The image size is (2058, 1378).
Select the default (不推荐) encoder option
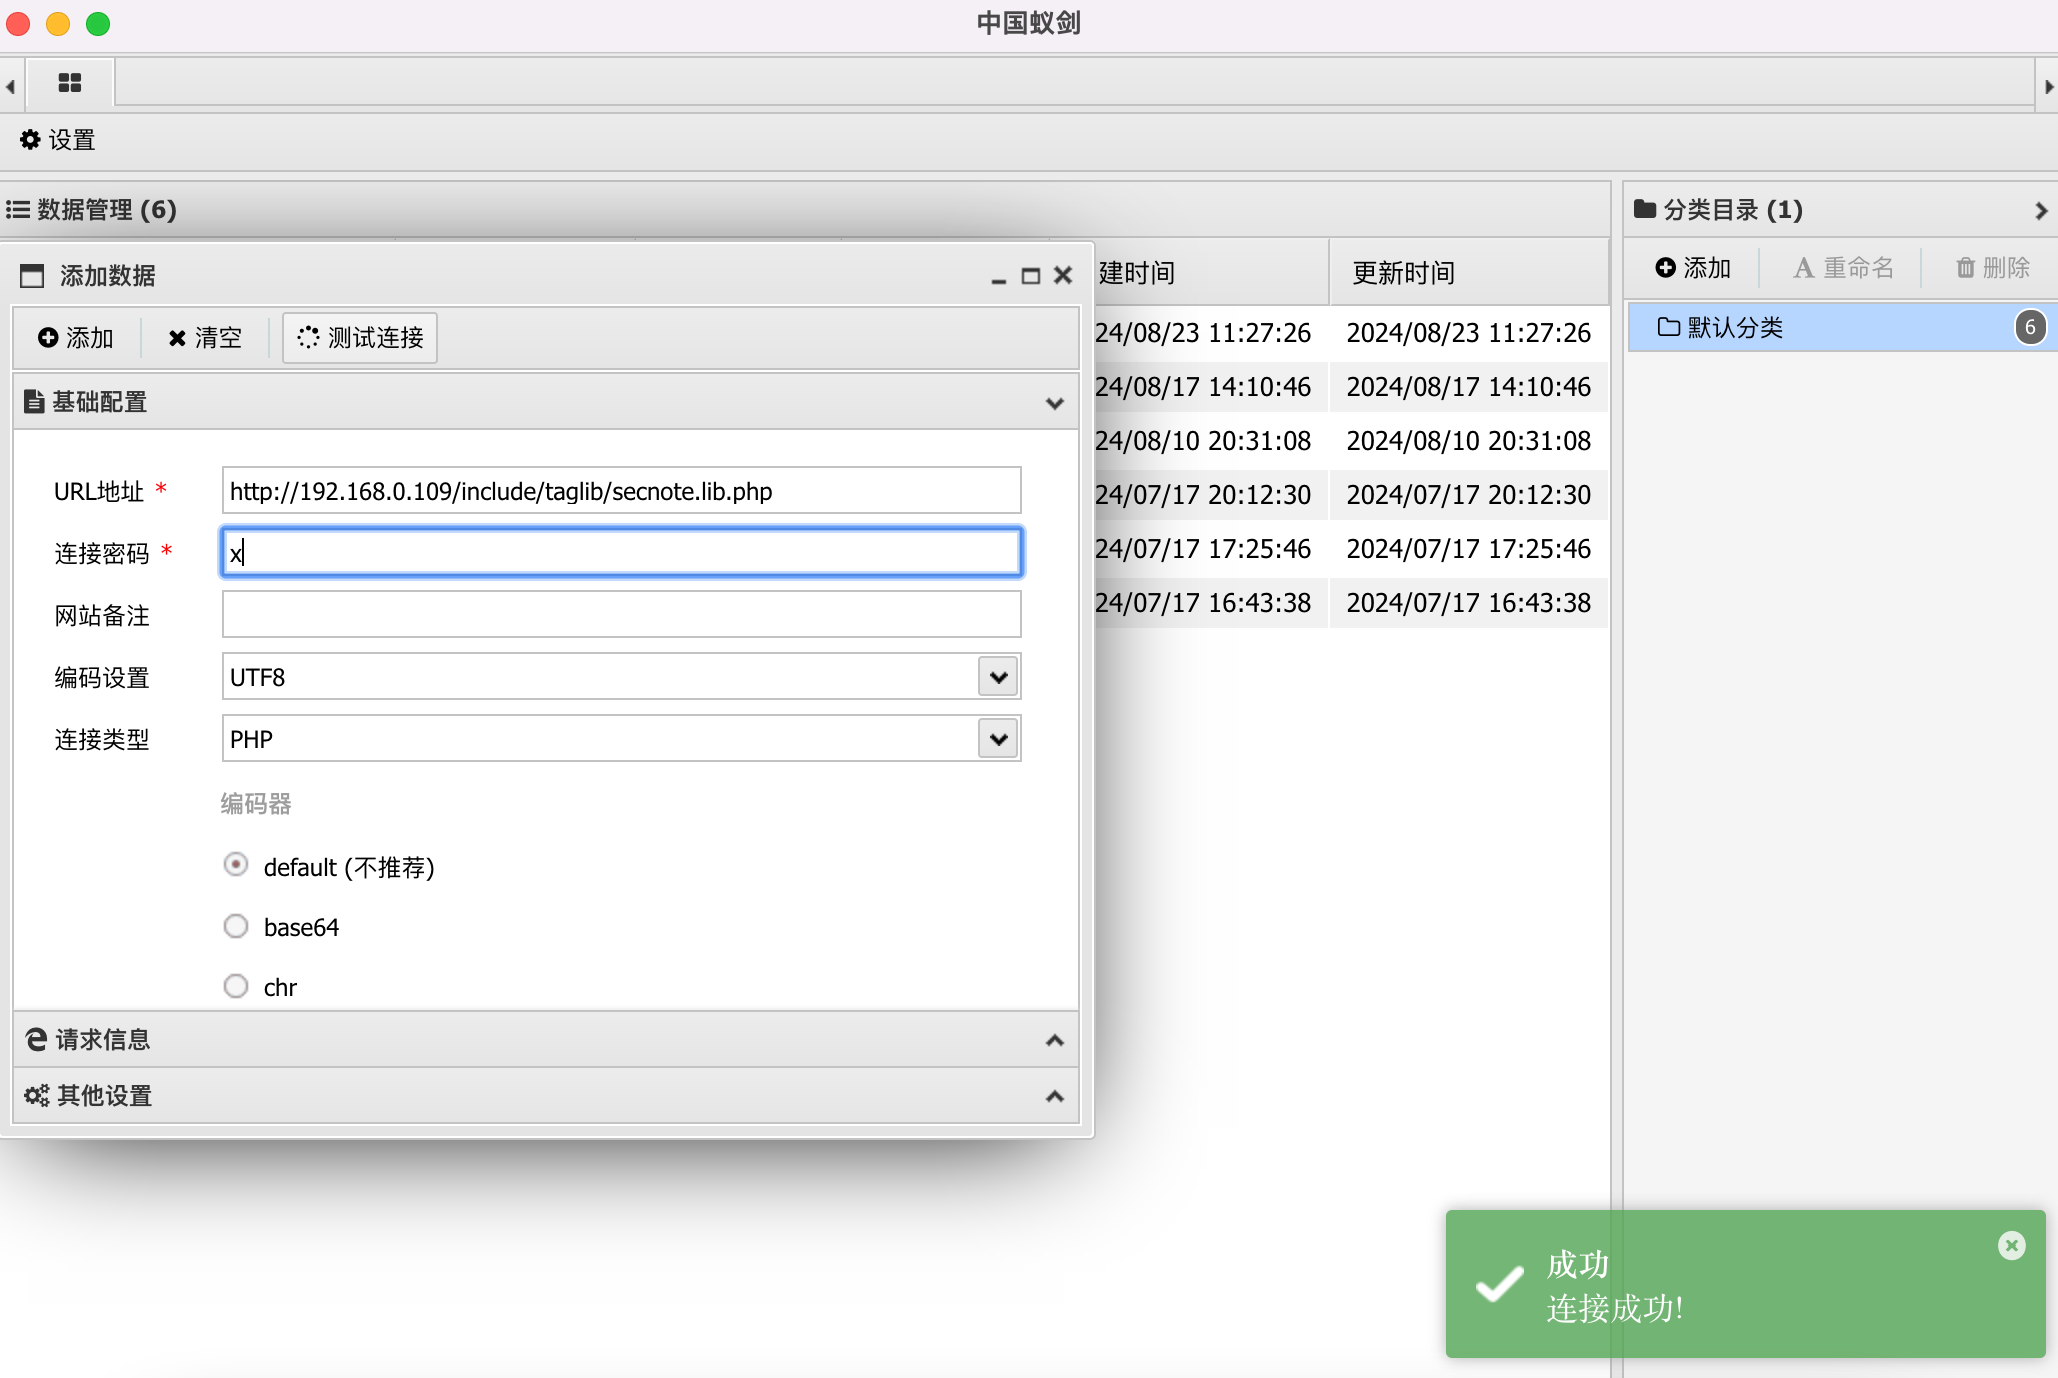(x=236, y=864)
